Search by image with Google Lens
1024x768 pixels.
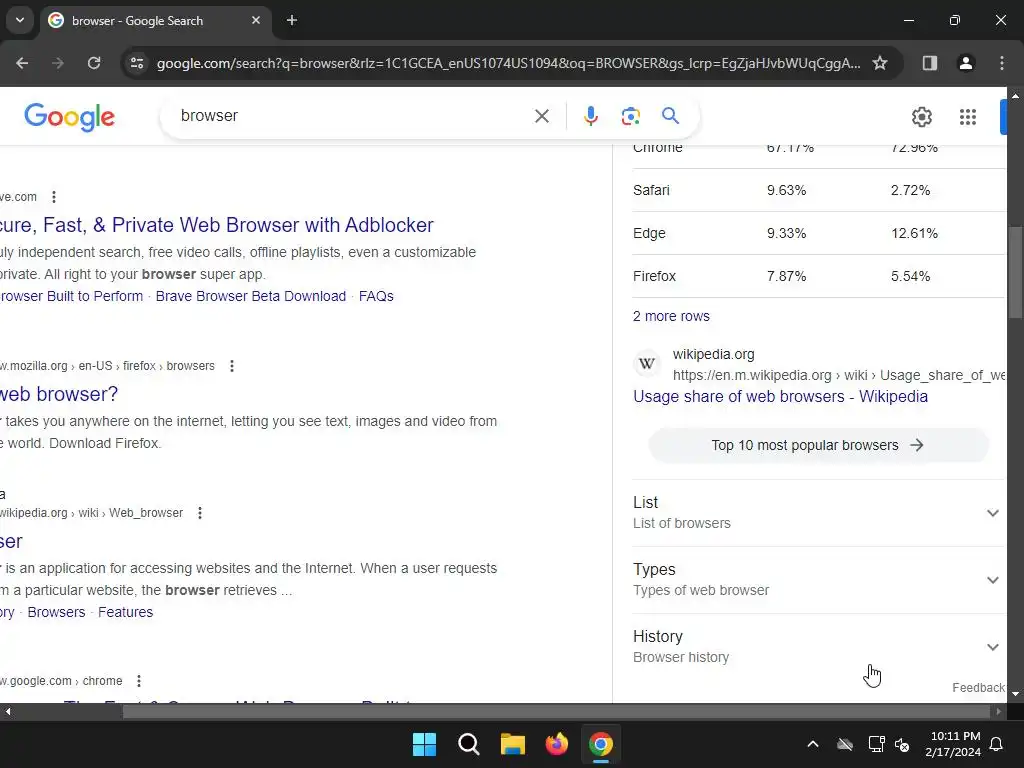pyautogui.click(x=630, y=116)
